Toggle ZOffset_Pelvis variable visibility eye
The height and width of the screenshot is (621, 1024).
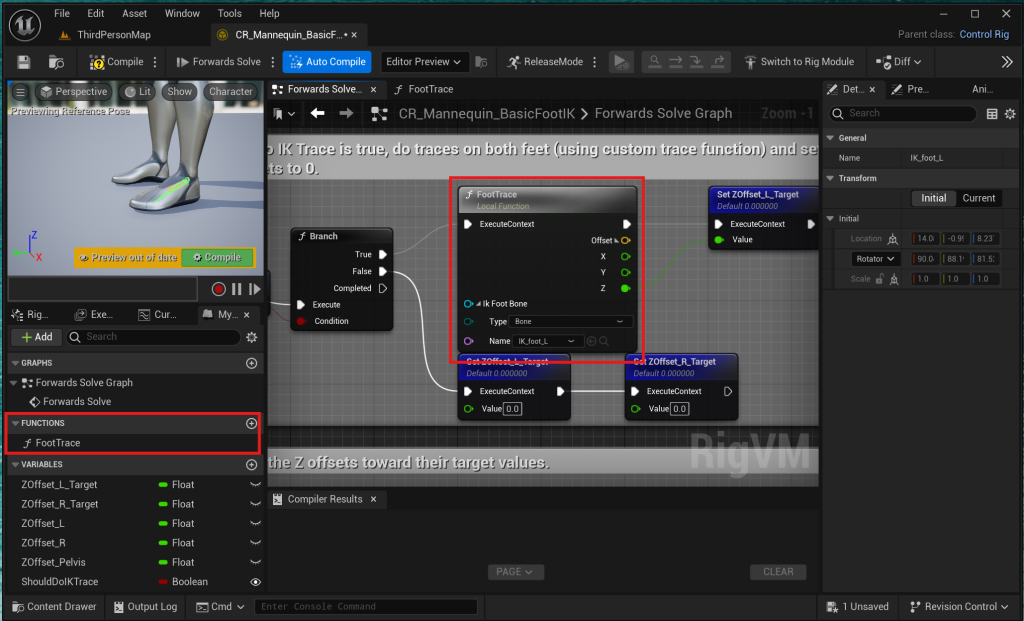pos(255,563)
